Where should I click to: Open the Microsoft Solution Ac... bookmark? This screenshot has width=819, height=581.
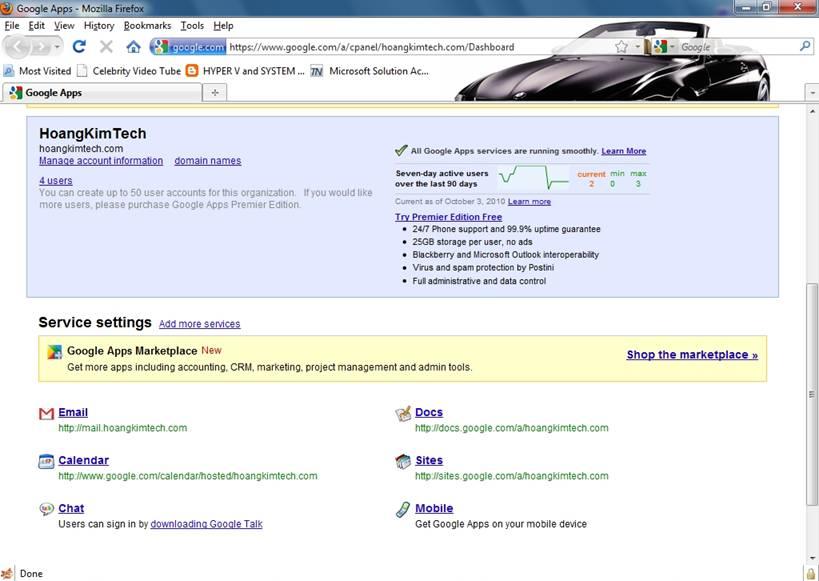point(369,71)
